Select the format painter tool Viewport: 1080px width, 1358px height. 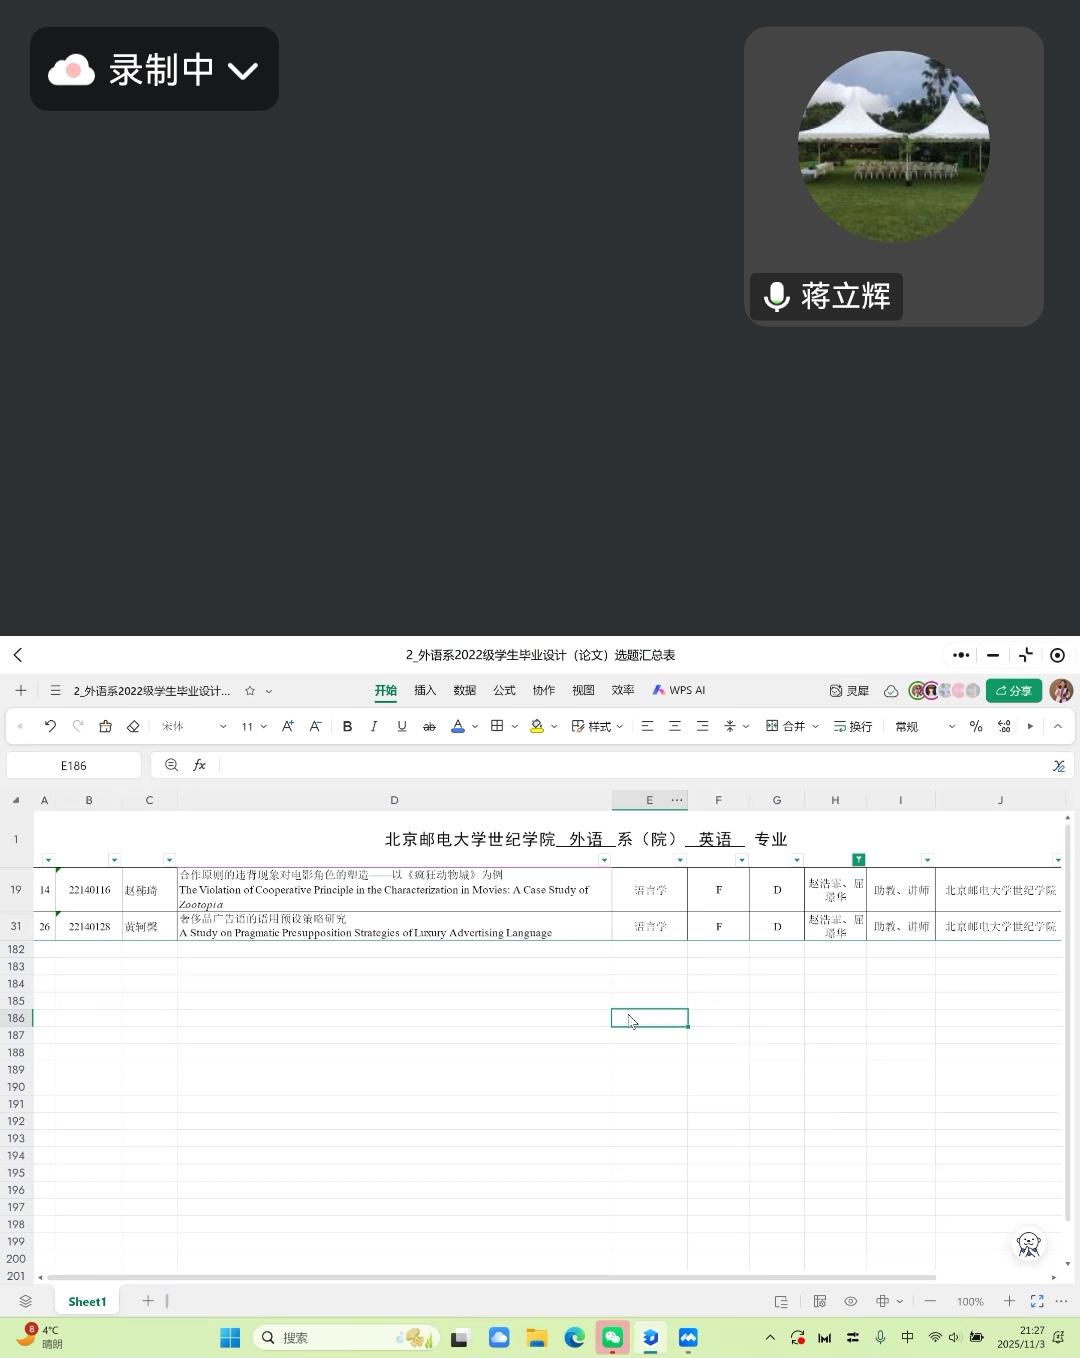[104, 726]
